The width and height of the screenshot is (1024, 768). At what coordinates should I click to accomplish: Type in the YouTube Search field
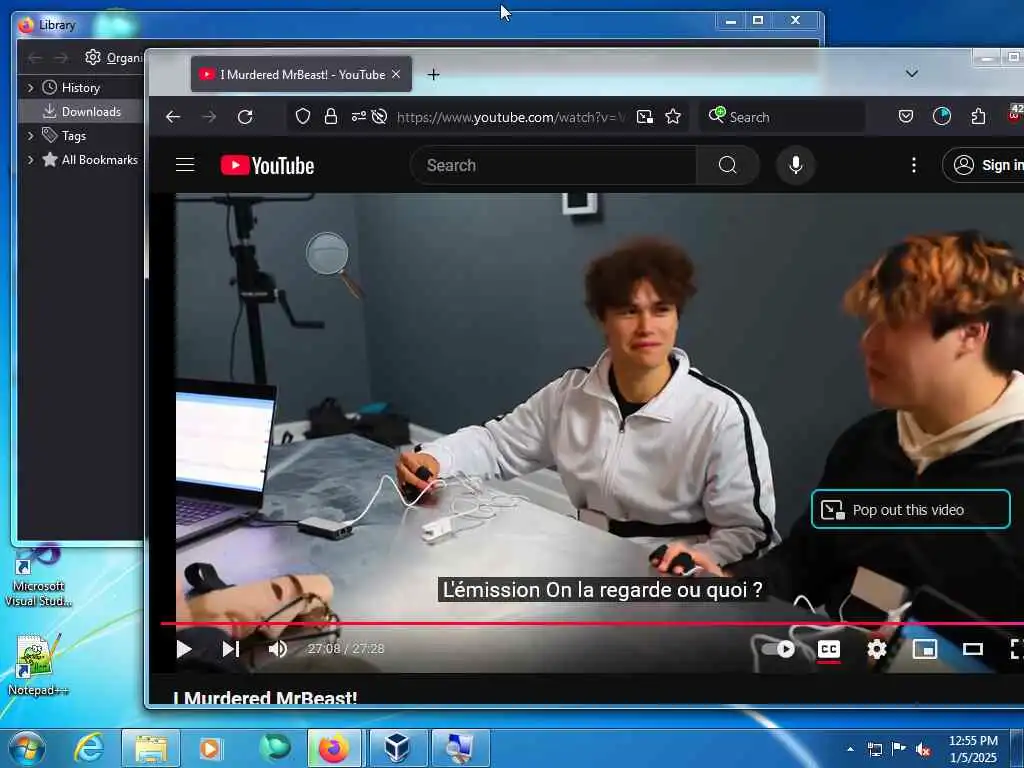click(554, 165)
